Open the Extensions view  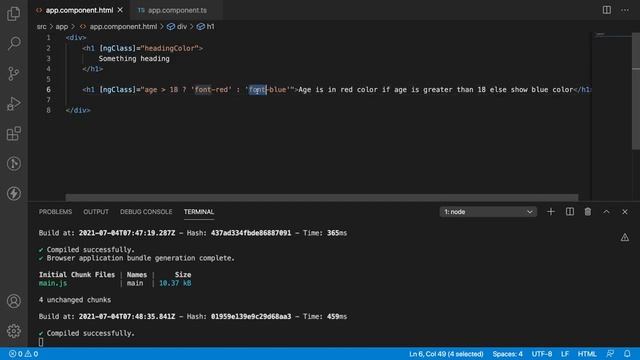click(x=14, y=133)
